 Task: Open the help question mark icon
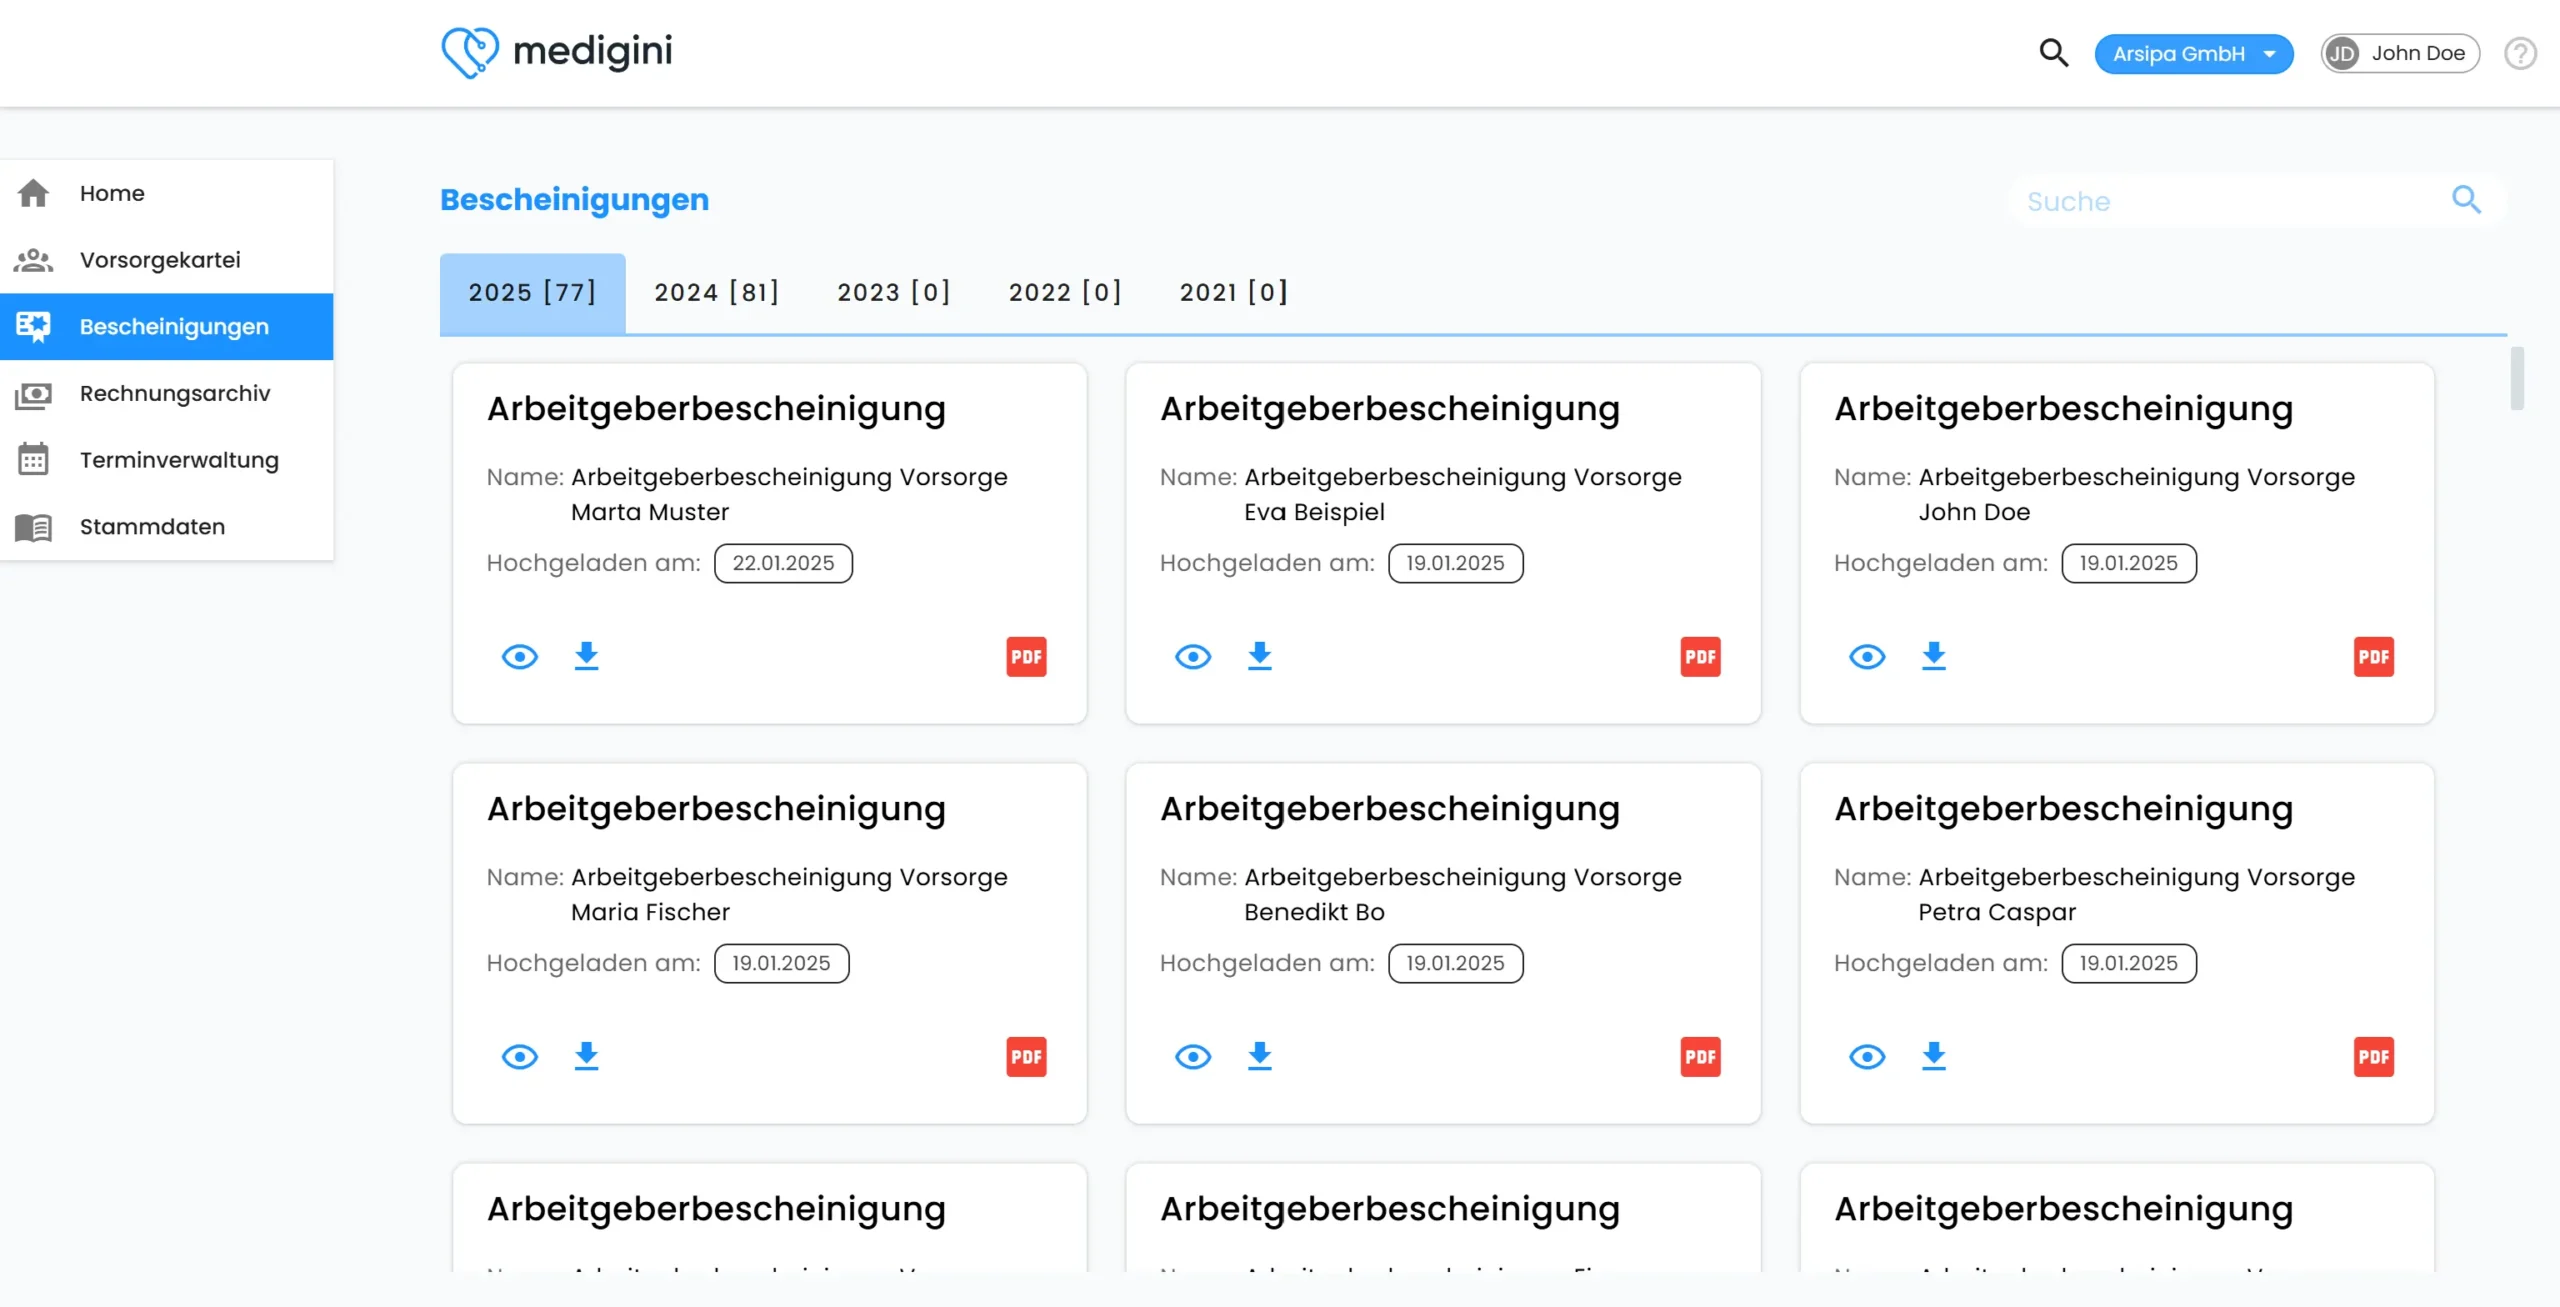(x=2520, y=53)
